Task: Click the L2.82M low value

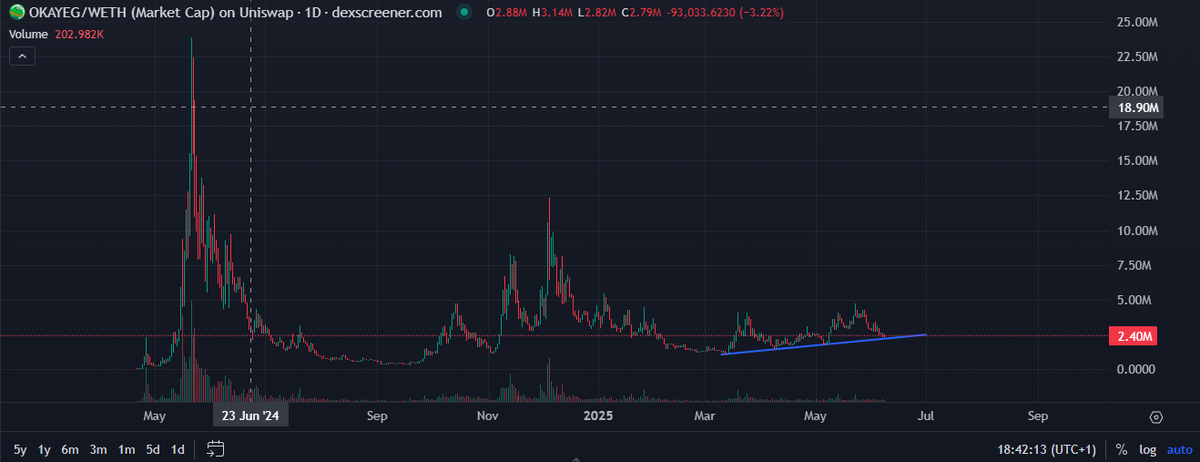Action: point(599,13)
